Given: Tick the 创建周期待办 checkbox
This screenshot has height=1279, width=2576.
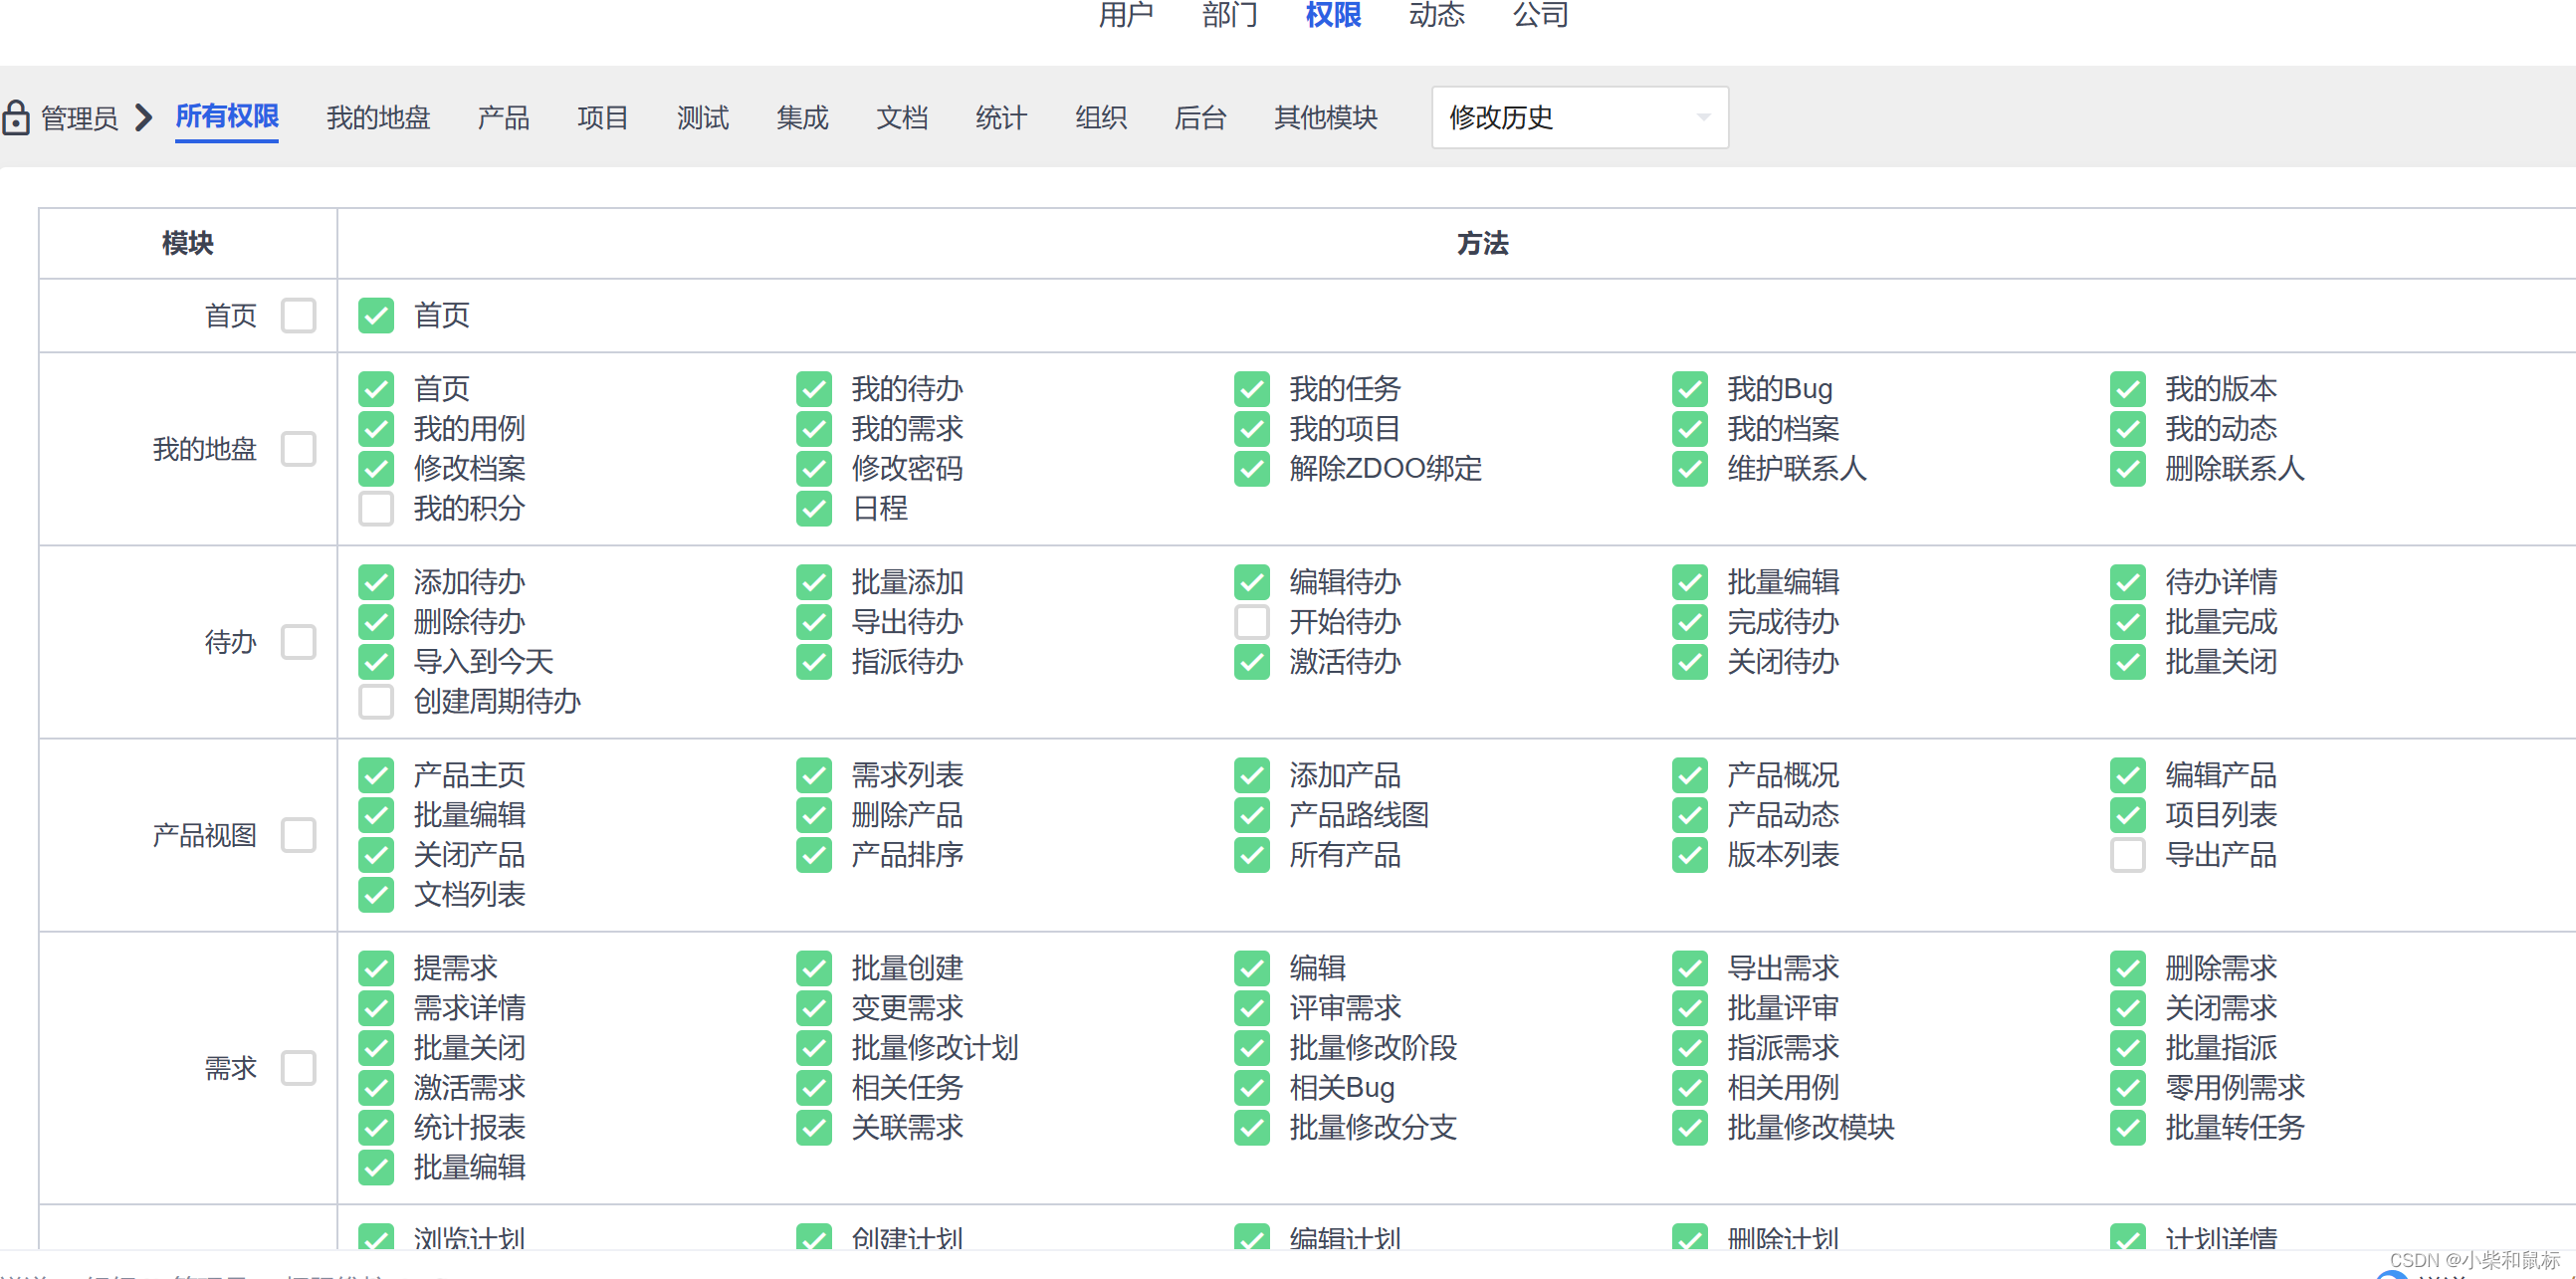Looking at the screenshot, I should (376, 701).
